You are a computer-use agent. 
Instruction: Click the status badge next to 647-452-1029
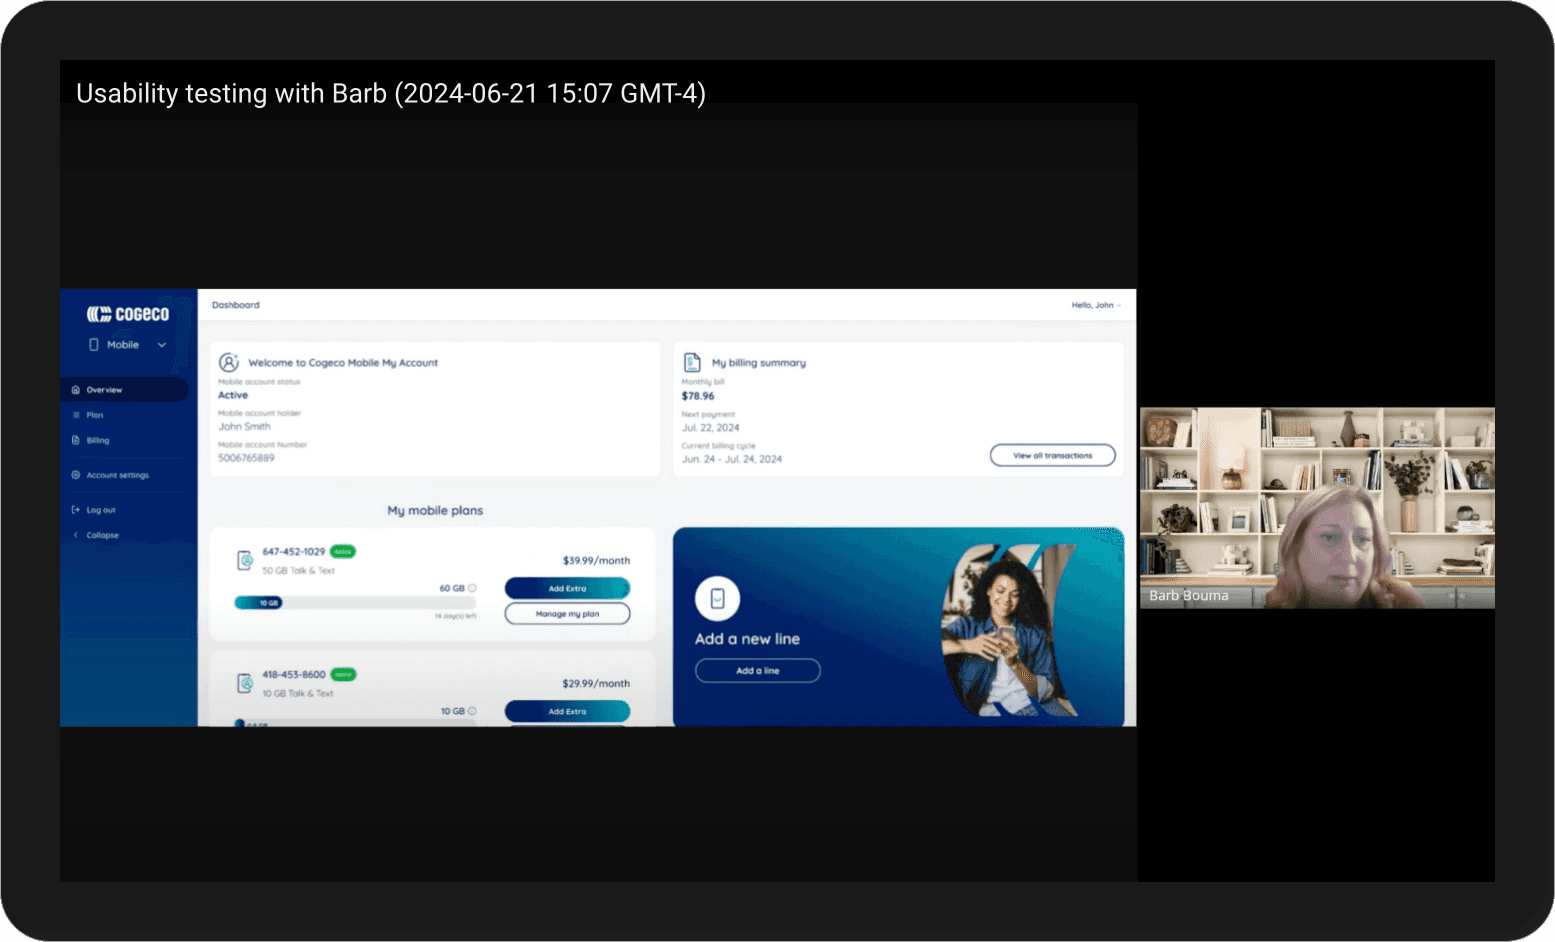click(x=343, y=551)
